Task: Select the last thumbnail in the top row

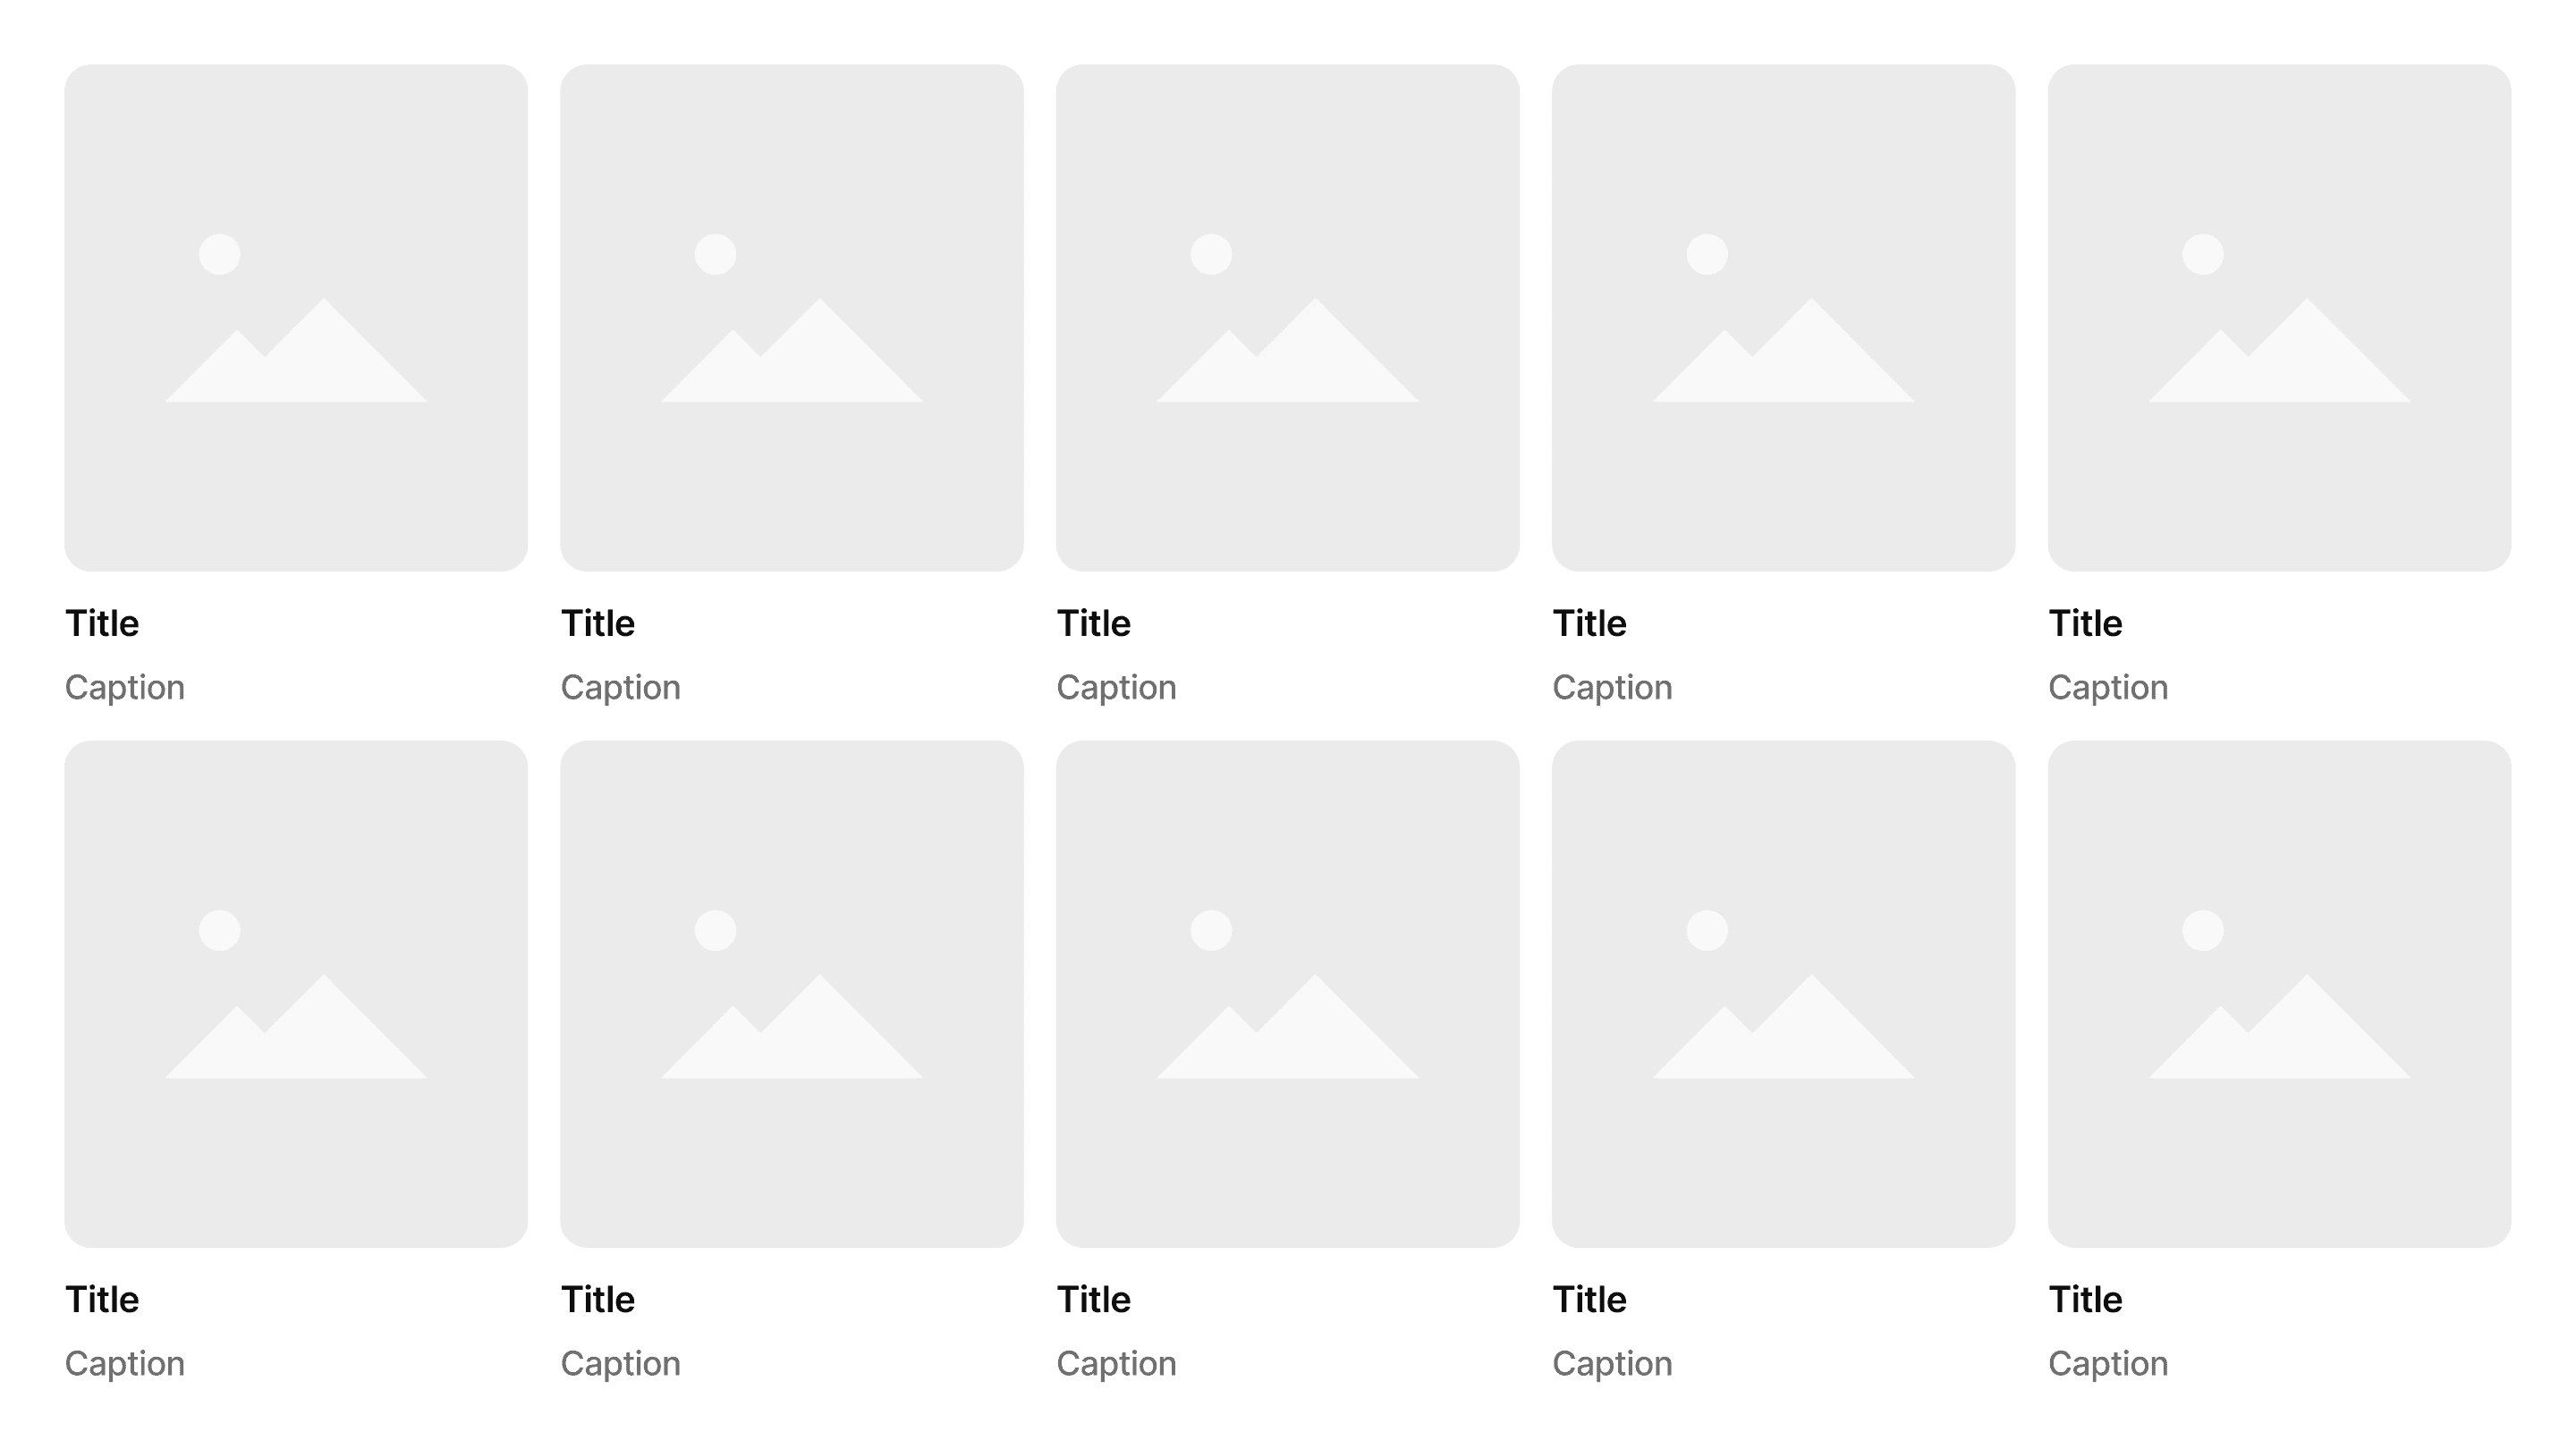Action: (x=2280, y=318)
